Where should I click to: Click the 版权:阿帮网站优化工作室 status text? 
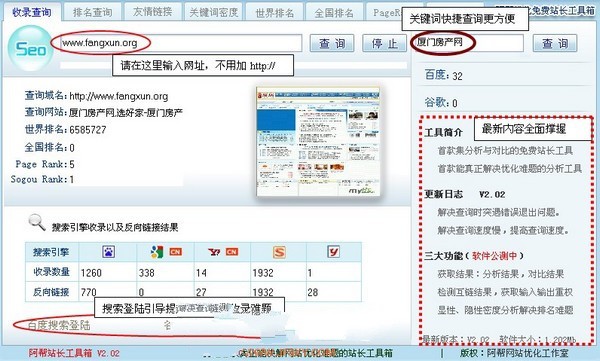coord(514,353)
